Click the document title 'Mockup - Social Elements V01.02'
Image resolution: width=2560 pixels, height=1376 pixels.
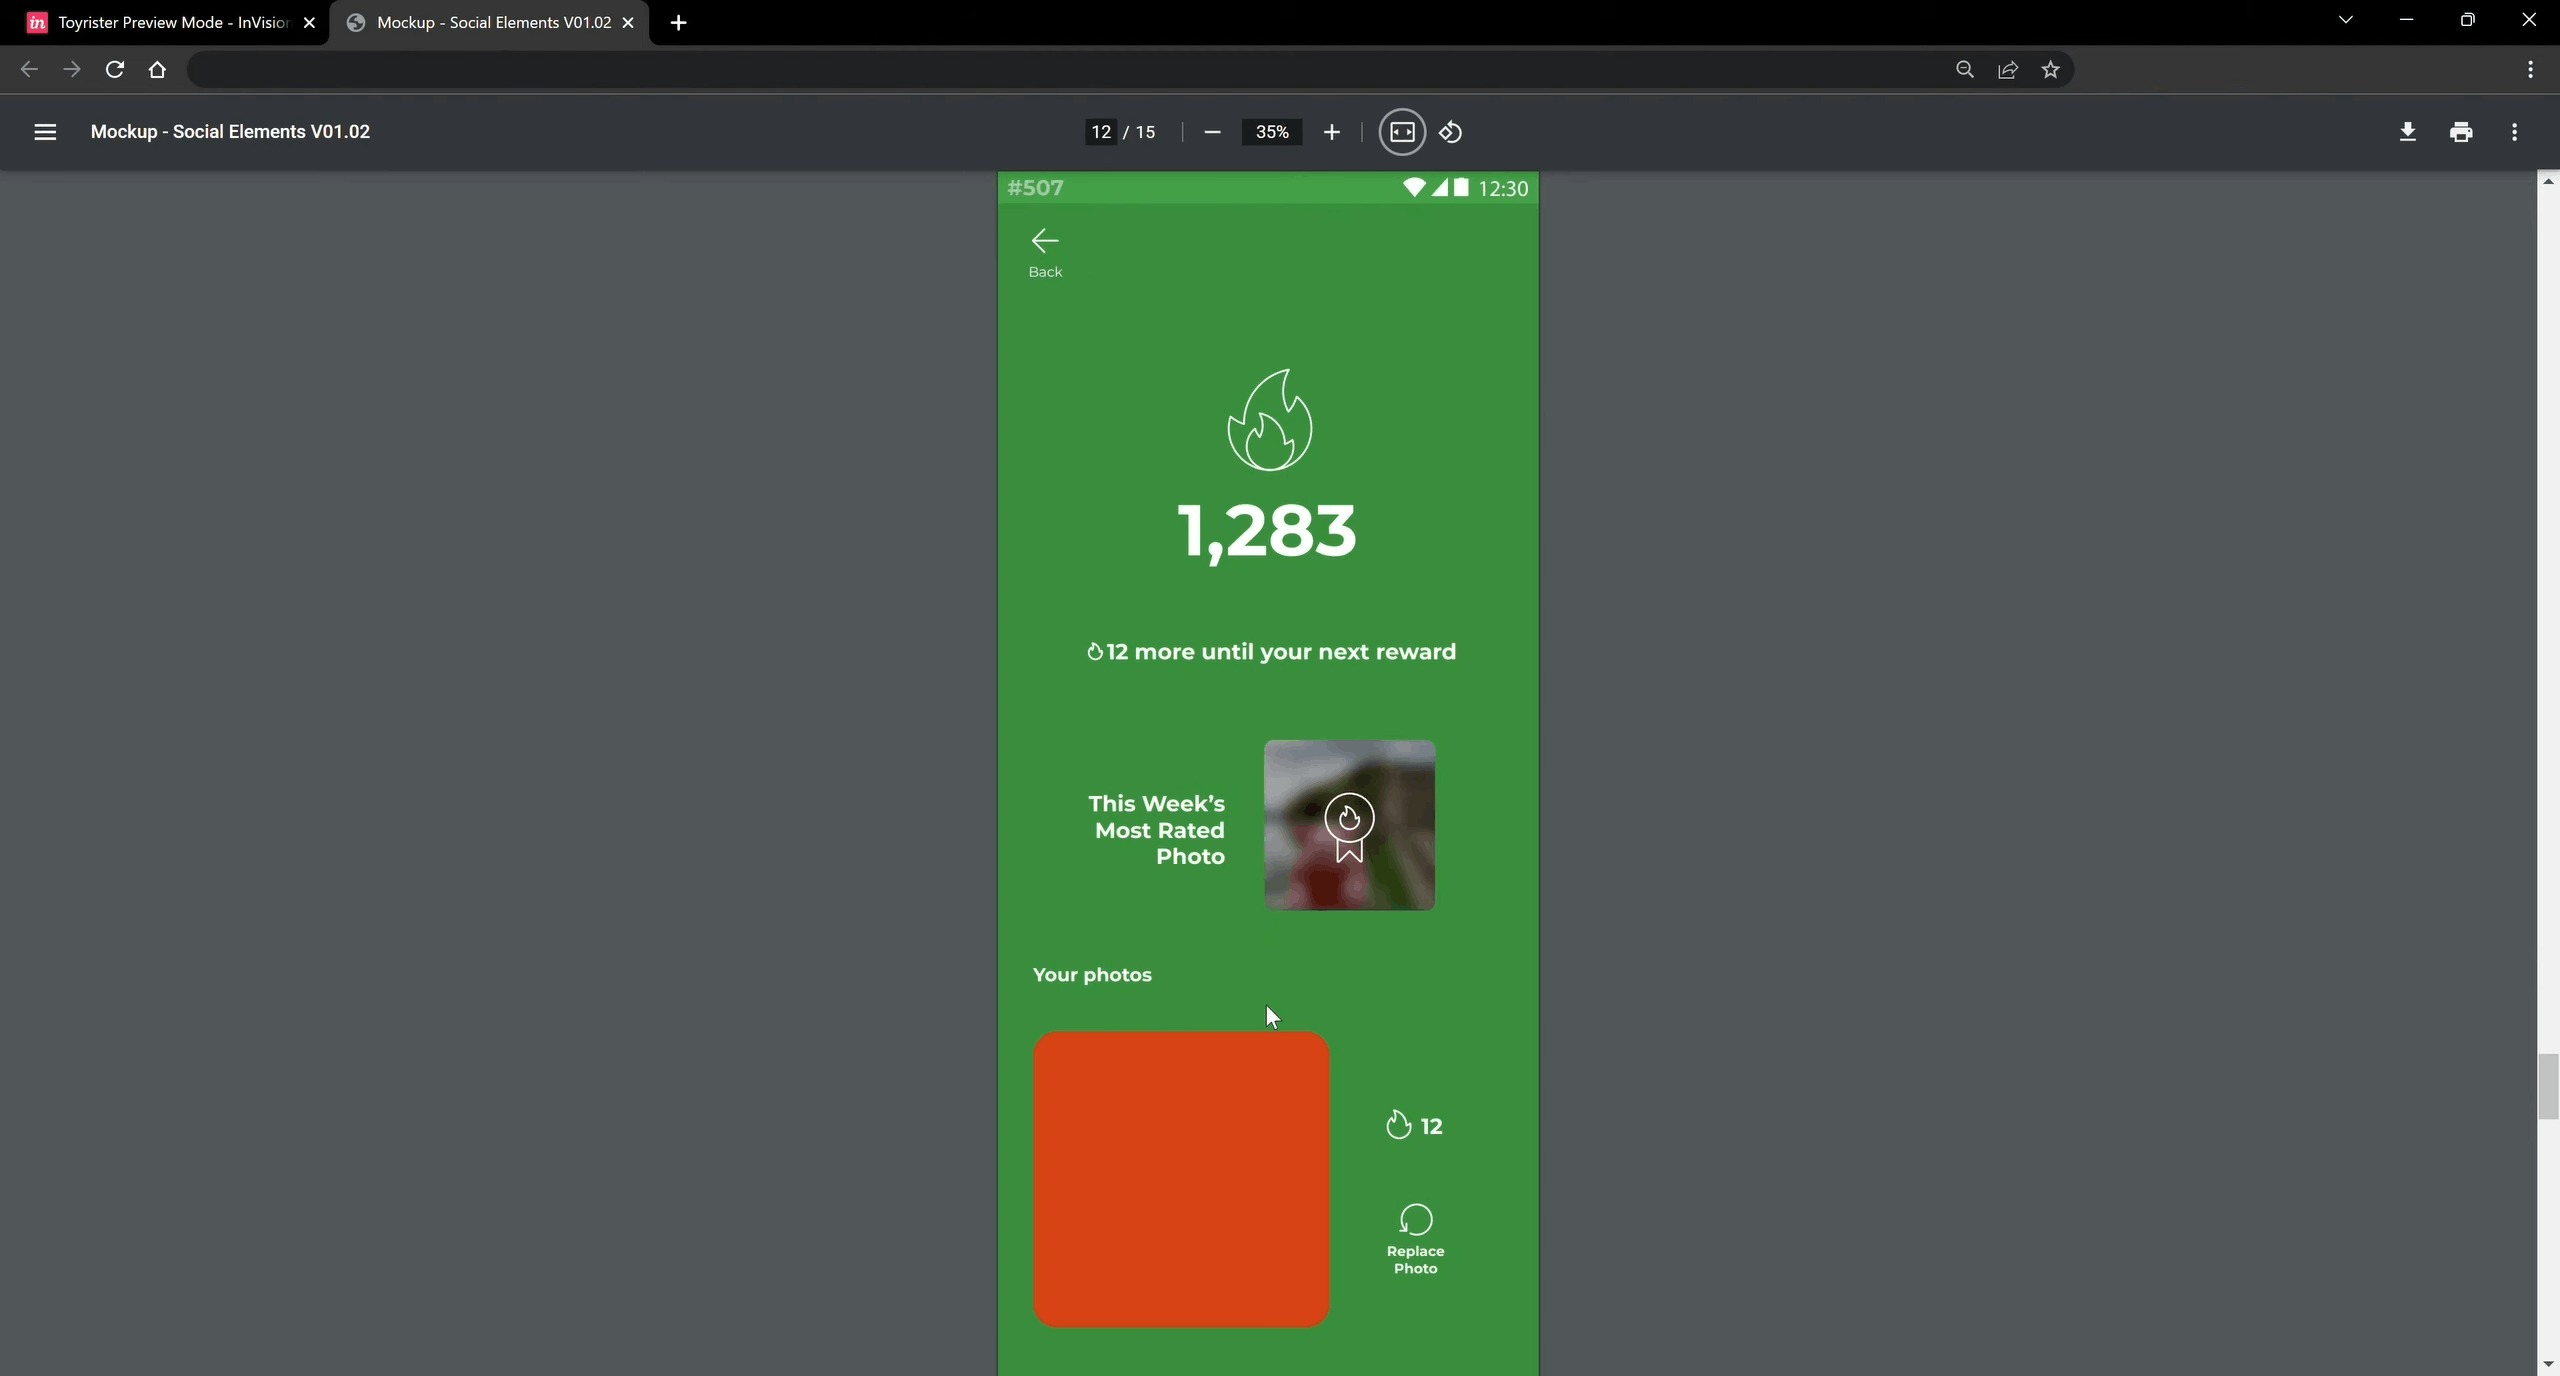coord(230,132)
